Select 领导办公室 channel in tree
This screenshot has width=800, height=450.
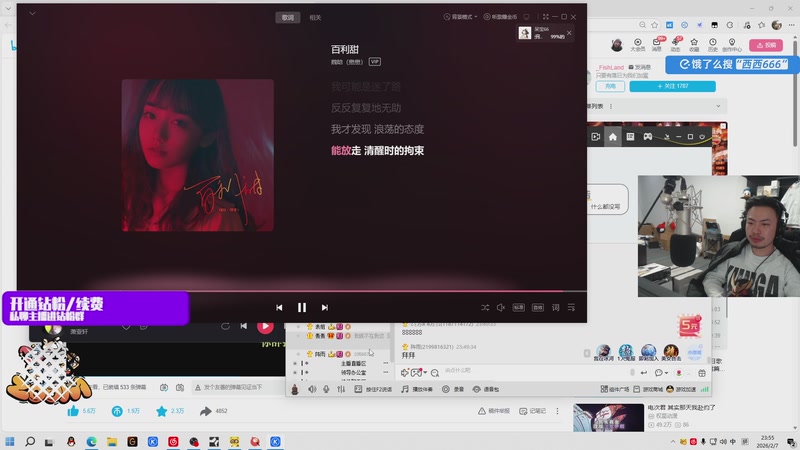coord(353,372)
